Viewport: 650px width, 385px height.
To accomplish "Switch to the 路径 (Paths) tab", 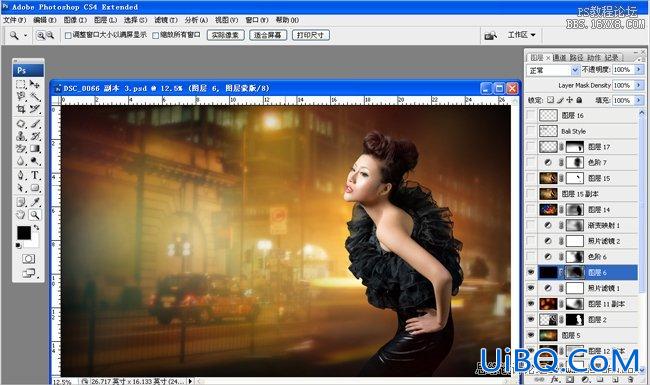I will (x=576, y=58).
